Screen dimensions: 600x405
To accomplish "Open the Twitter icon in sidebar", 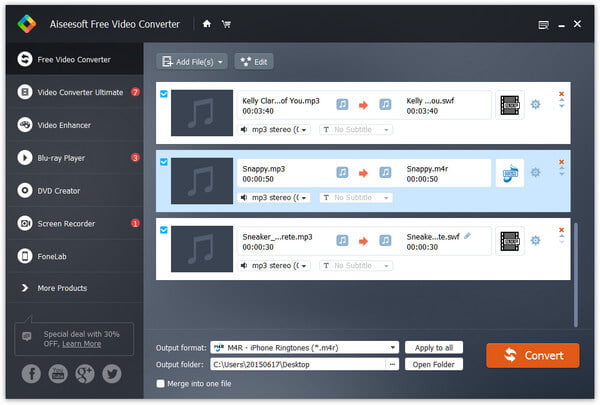I will [112, 374].
